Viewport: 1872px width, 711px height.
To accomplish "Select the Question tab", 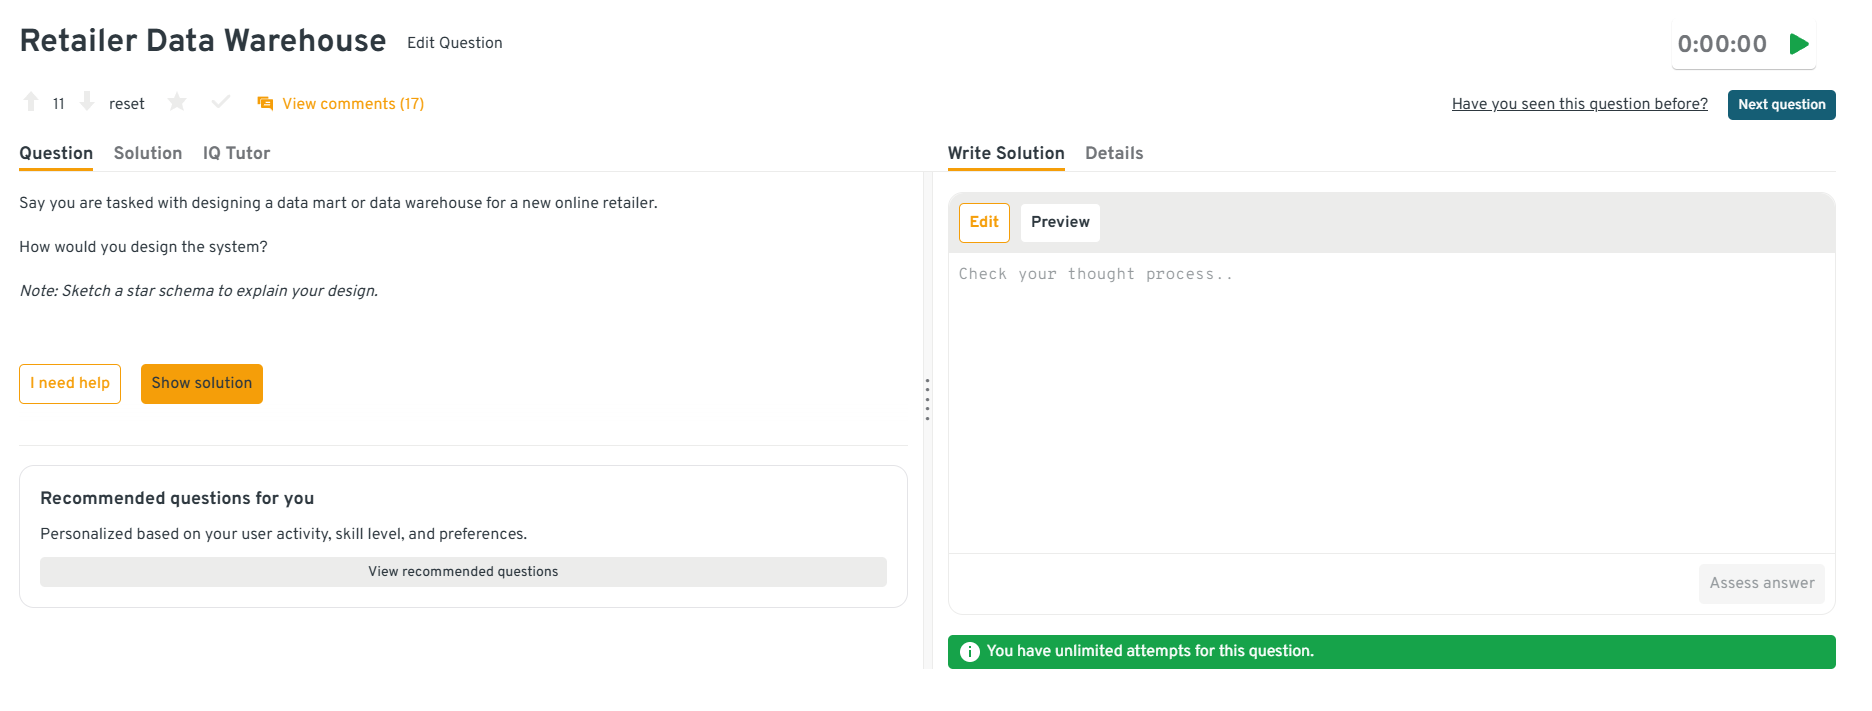I will coord(56,153).
